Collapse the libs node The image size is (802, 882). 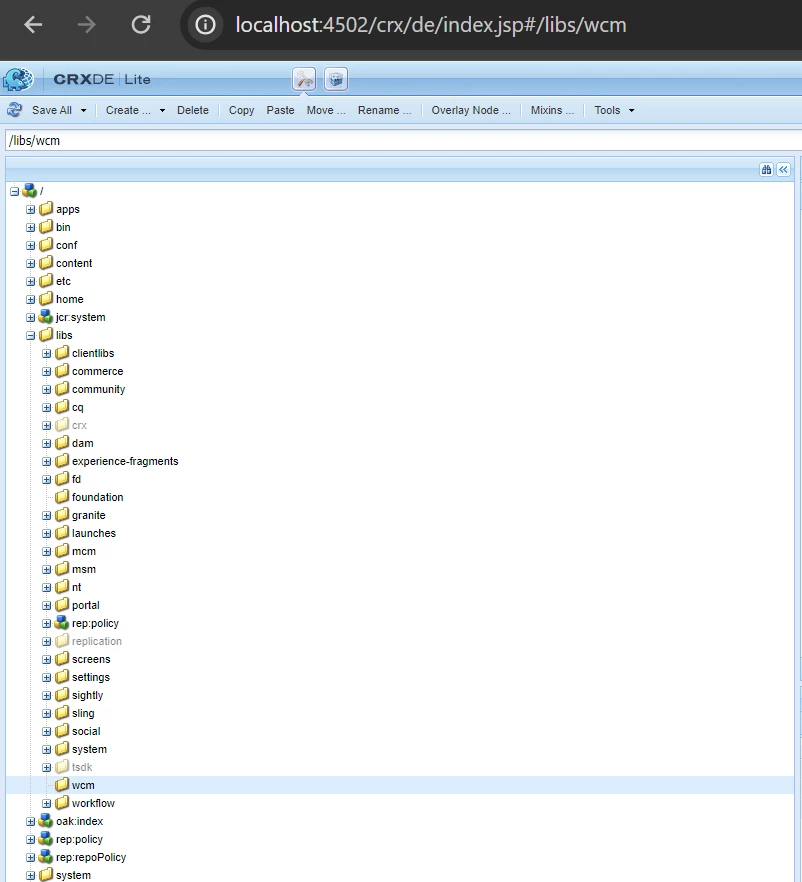click(30, 335)
